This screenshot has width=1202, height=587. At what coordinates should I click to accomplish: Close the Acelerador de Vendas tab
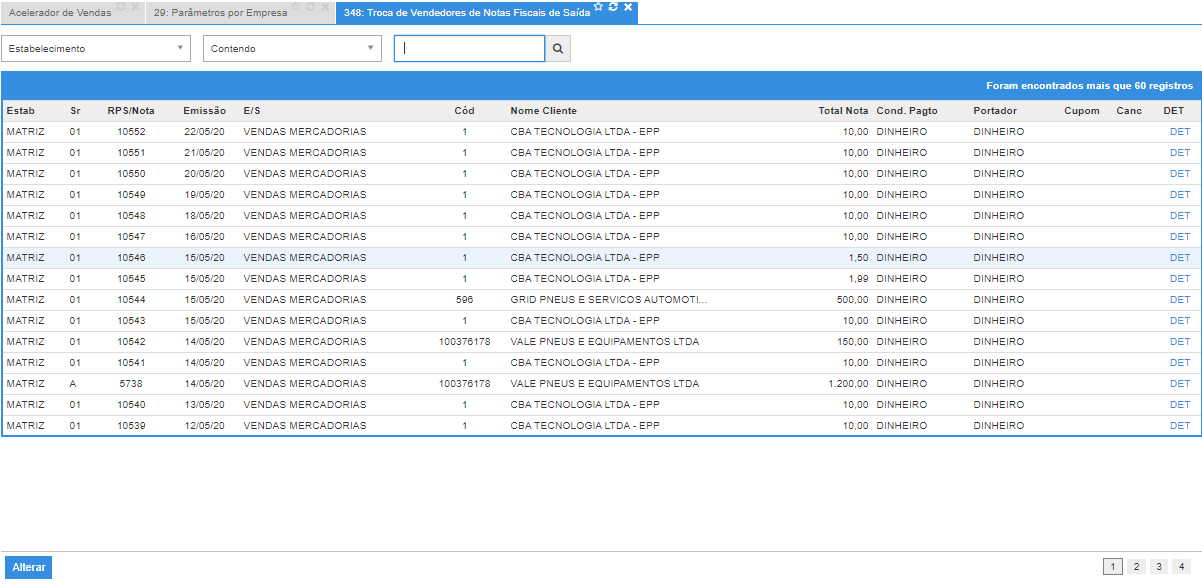pyautogui.click(x=136, y=7)
